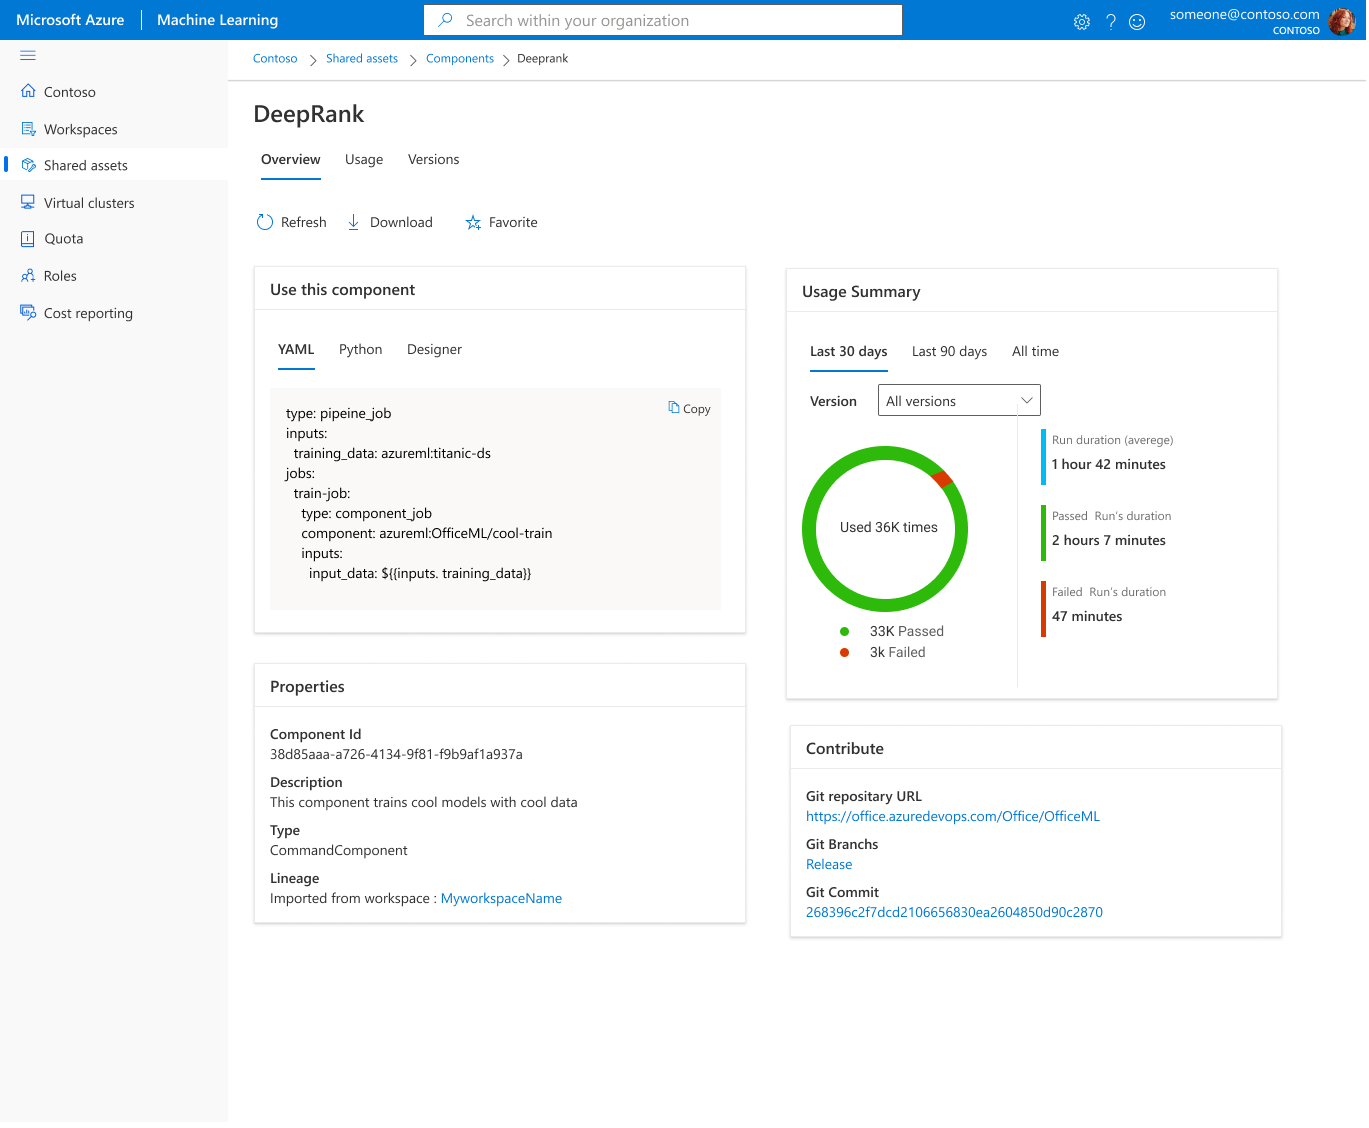
Task: Click the Workspaces icon in sidebar
Action: pos(28,129)
